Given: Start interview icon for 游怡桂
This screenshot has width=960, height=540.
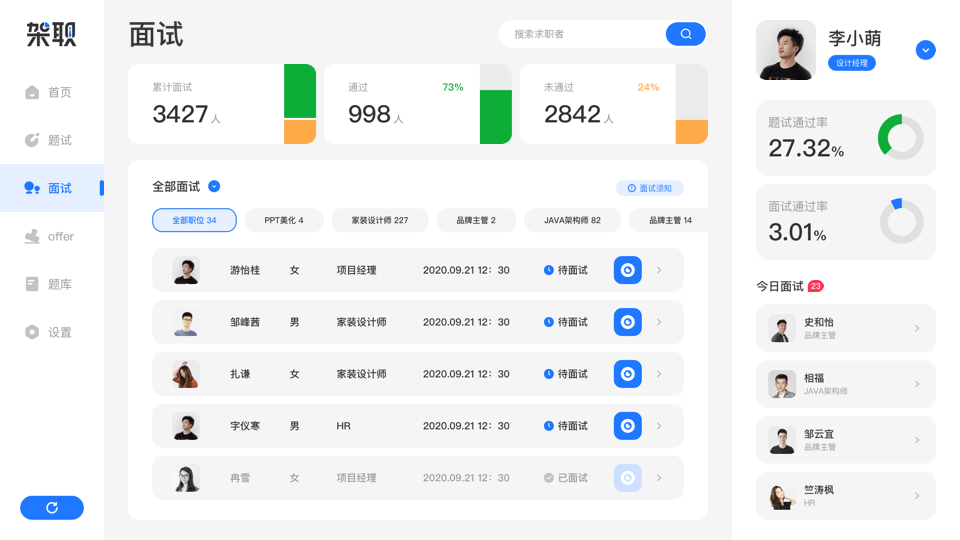Looking at the screenshot, I should [x=628, y=270].
